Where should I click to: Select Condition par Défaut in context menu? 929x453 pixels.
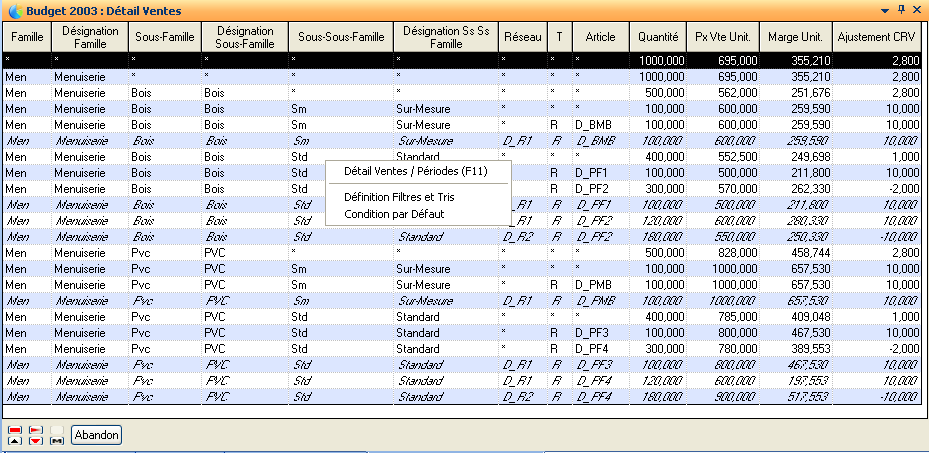[394, 213]
